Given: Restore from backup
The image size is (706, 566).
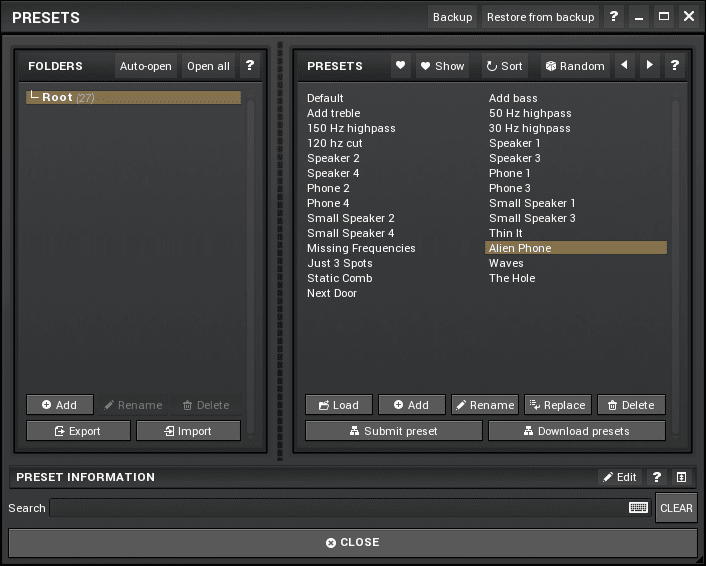Looking at the screenshot, I should (x=540, y=17).
